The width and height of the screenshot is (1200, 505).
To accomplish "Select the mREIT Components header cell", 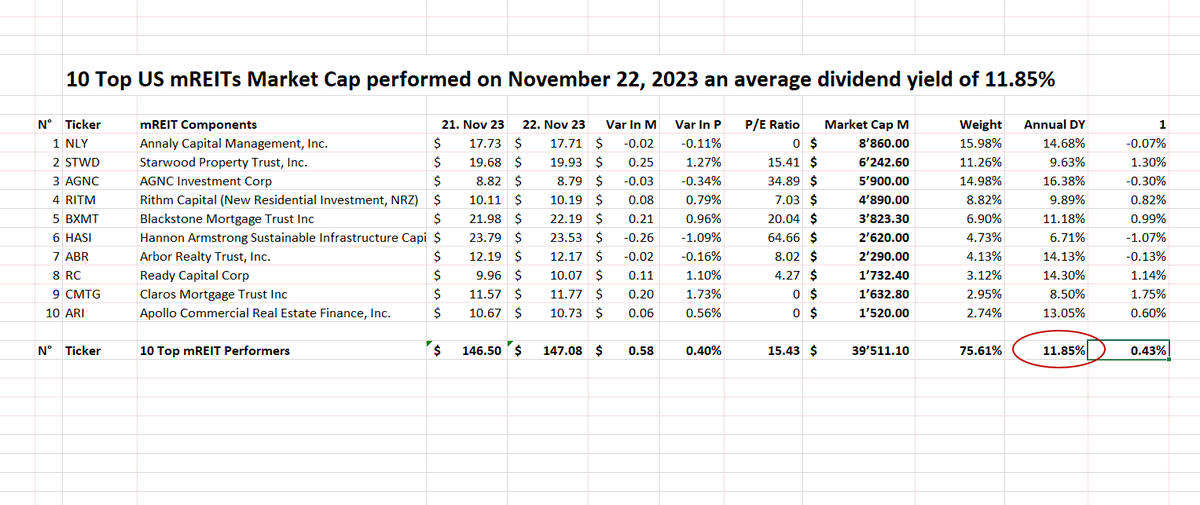I will pos(199,125).
